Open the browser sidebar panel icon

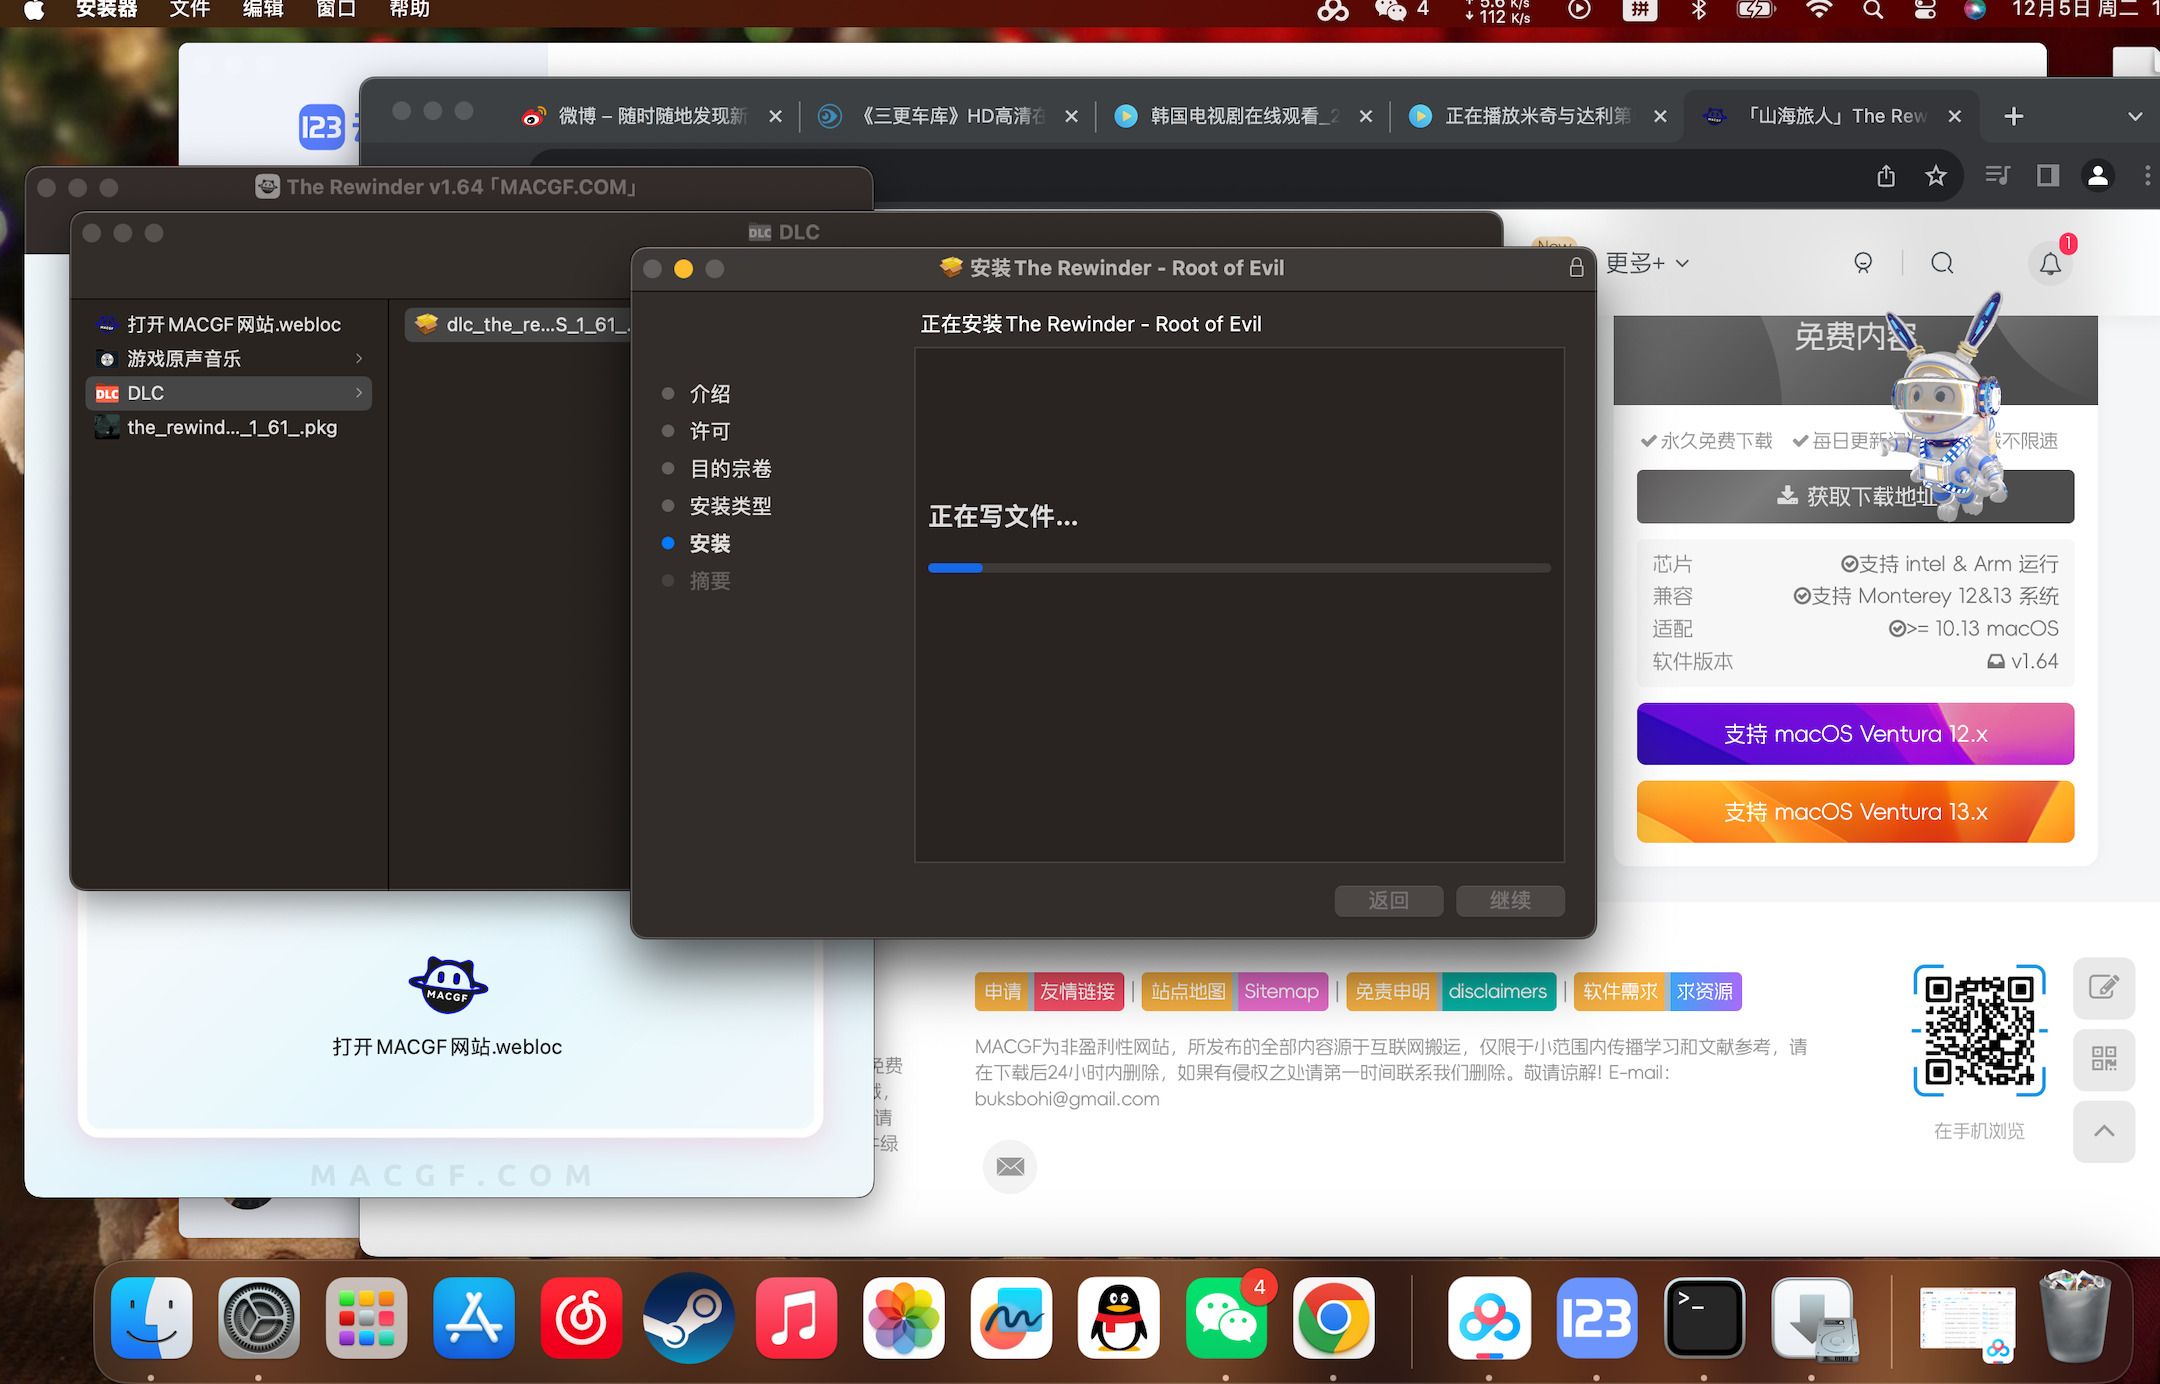click(2046, 176)
